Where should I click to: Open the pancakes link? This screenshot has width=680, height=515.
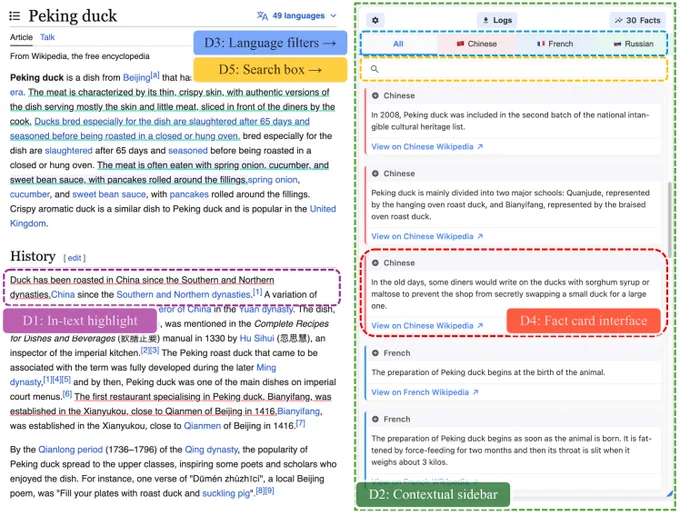(x=189, y=194)
